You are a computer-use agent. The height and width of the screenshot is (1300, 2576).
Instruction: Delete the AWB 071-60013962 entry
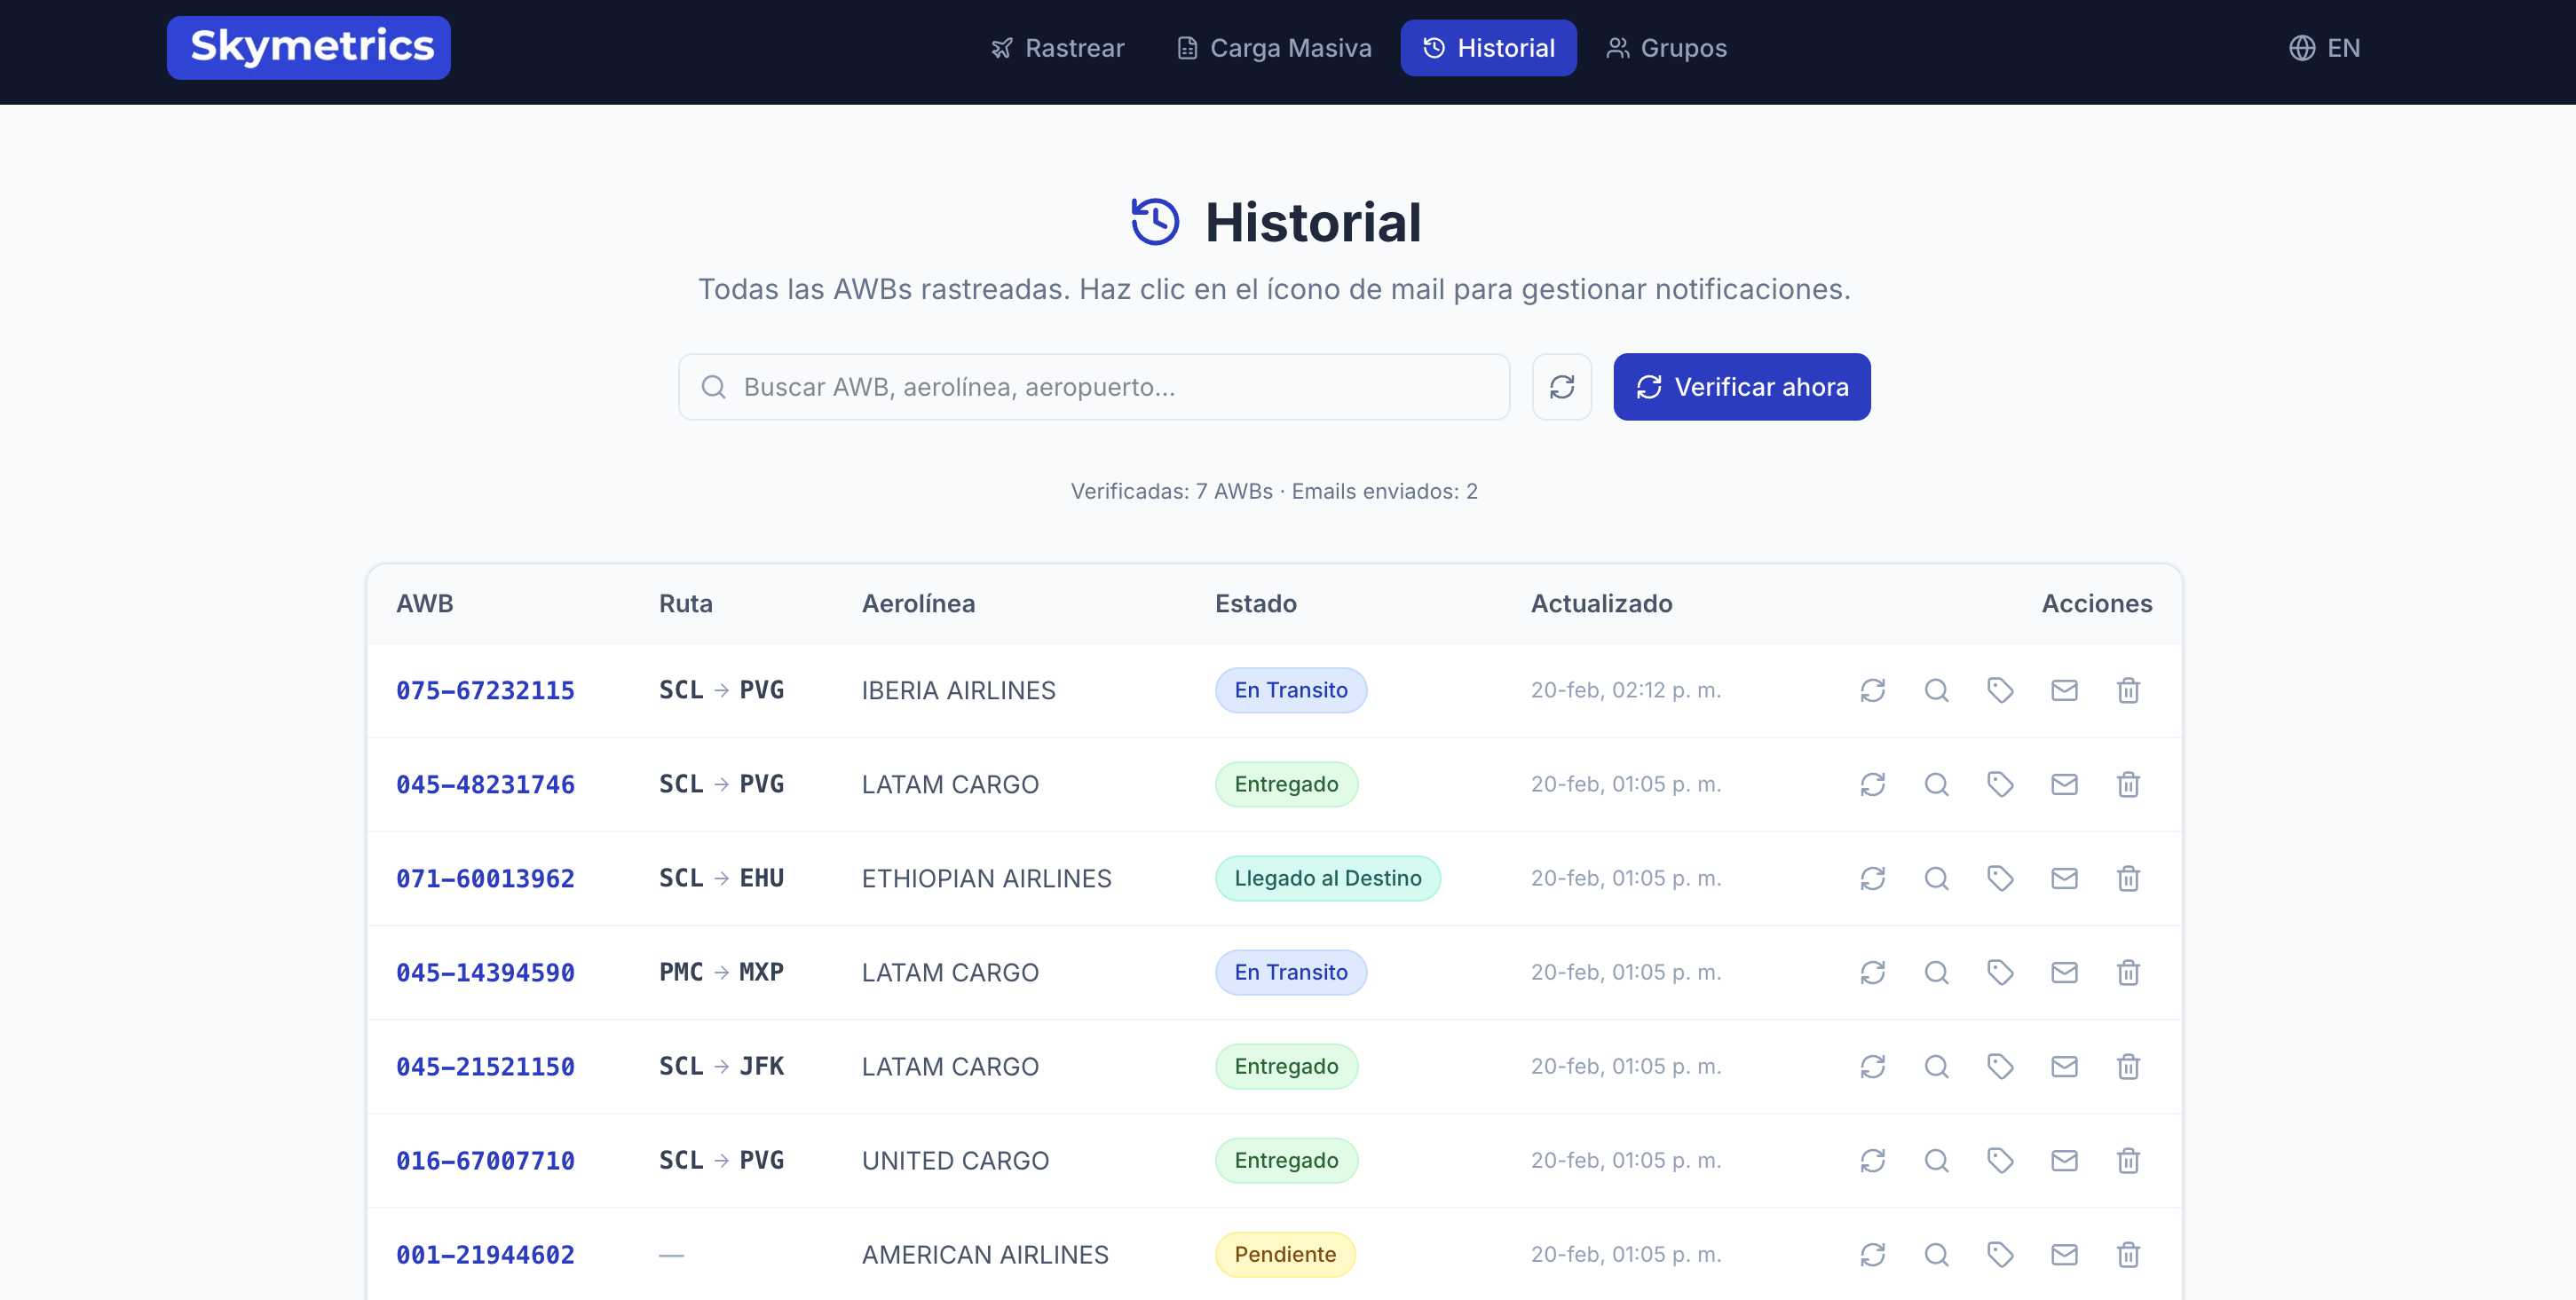coord(2128,878)
